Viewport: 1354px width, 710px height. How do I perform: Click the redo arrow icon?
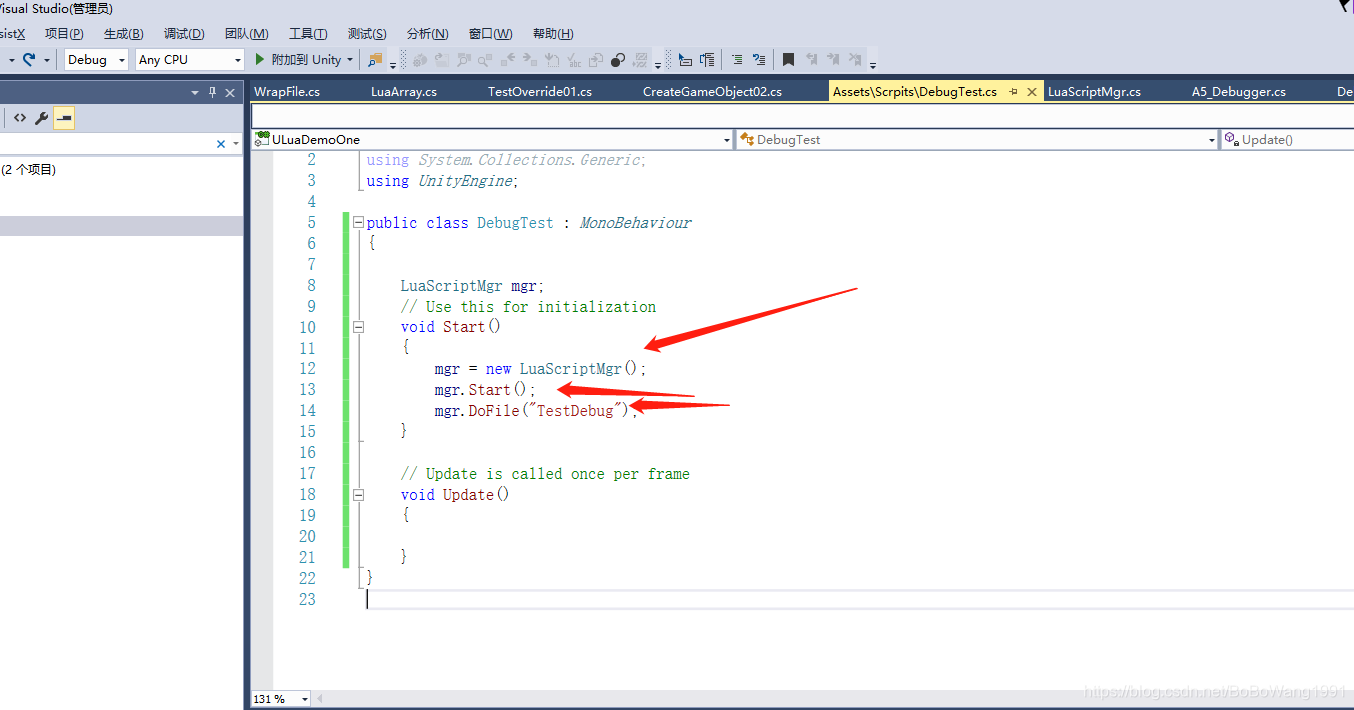click(29, 59)
